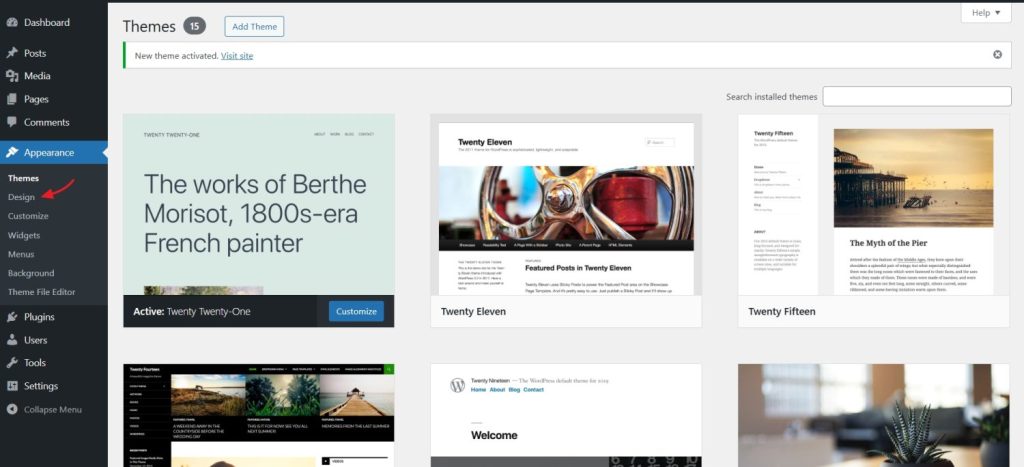Click the Settings sliders icon
The image size is (1024, 467).
tap(12, 386)
